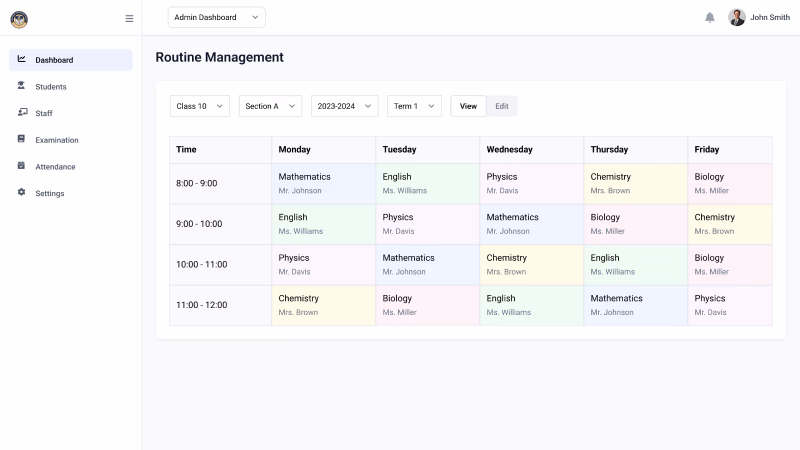Click Monday 9:00 English cell
800x450 pixels.
(324, 224)
